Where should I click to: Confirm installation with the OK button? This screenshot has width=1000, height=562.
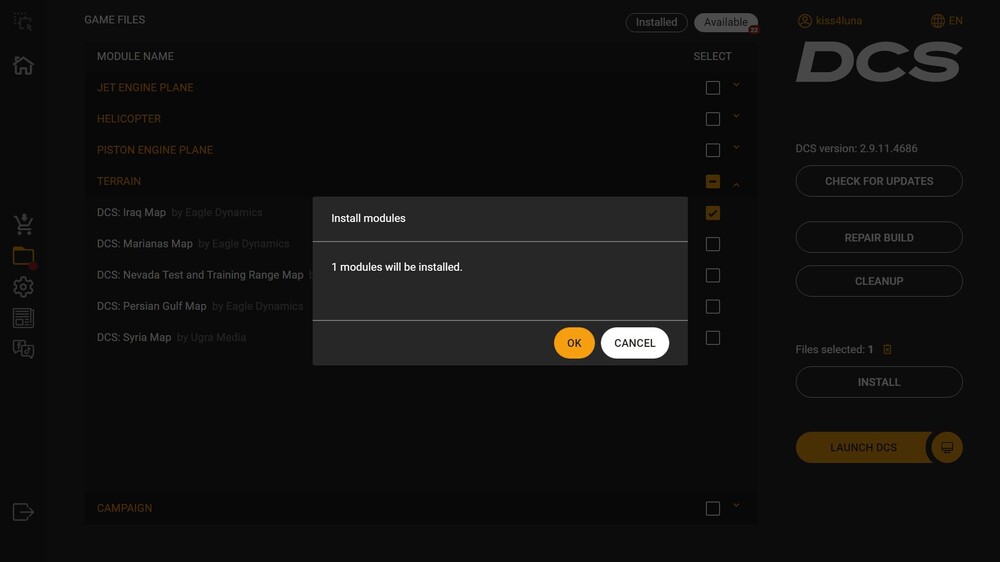pos(574,343)
